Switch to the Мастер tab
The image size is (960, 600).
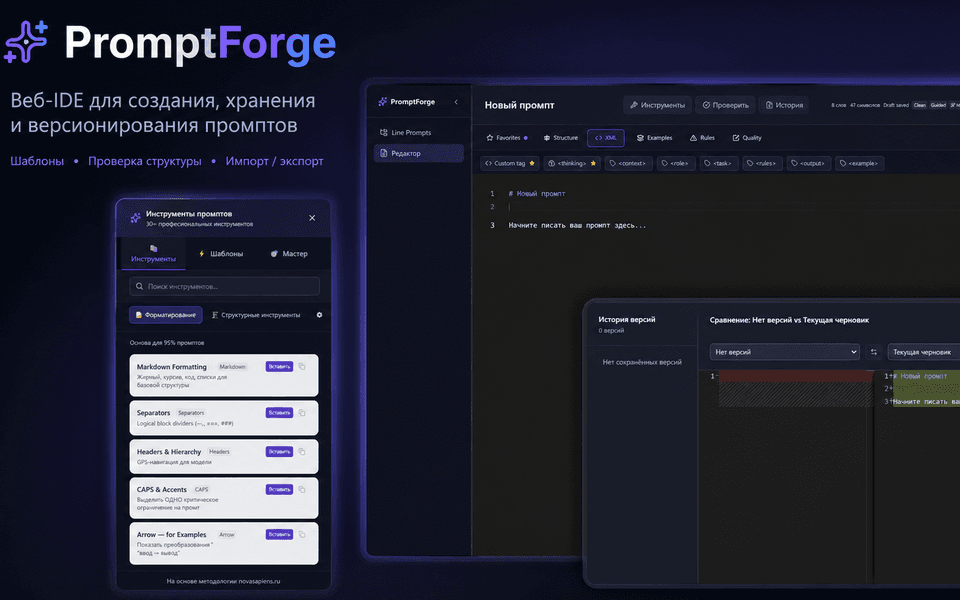[x=289, y=253]
